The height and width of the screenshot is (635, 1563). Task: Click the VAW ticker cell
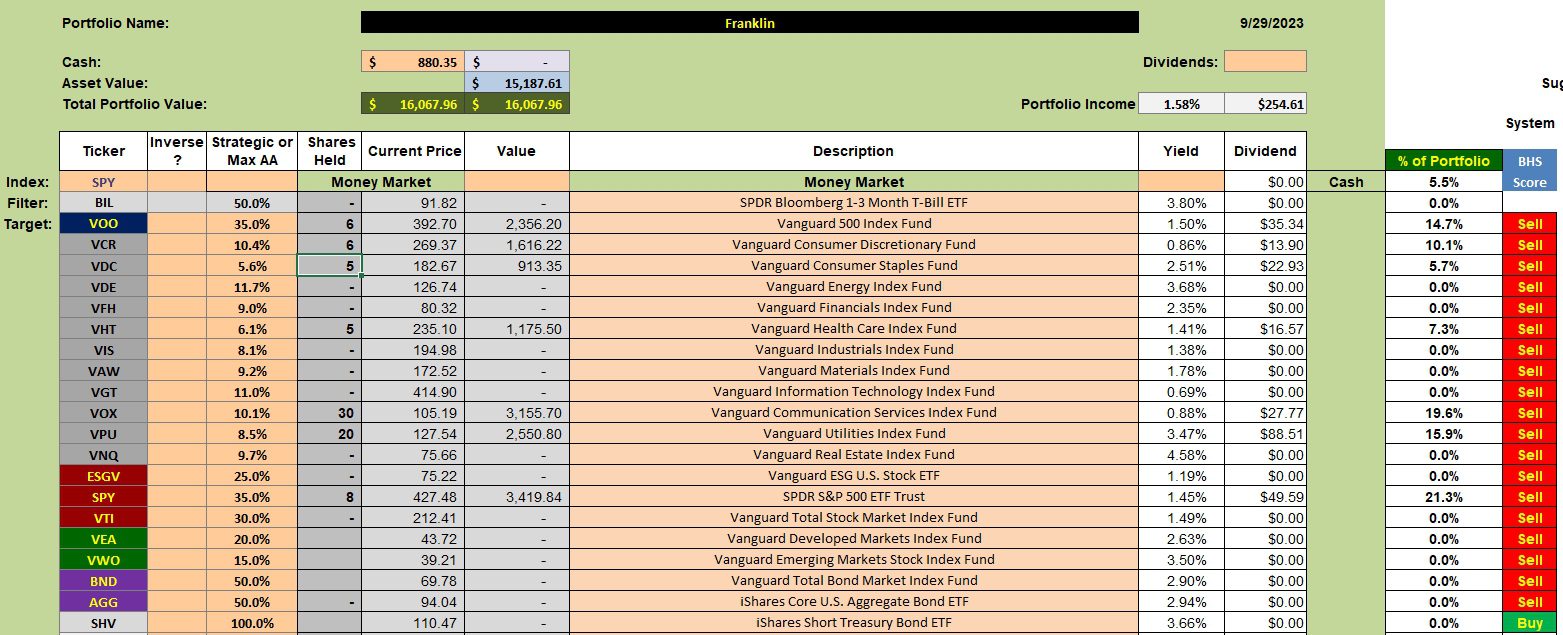[104, 371]
